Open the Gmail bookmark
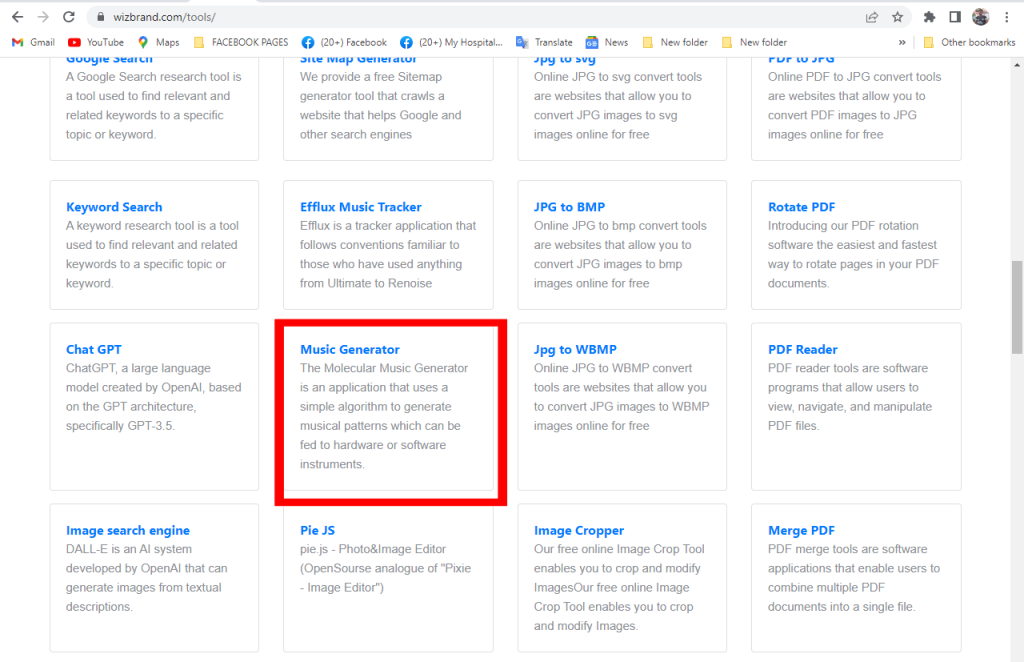 33,42
